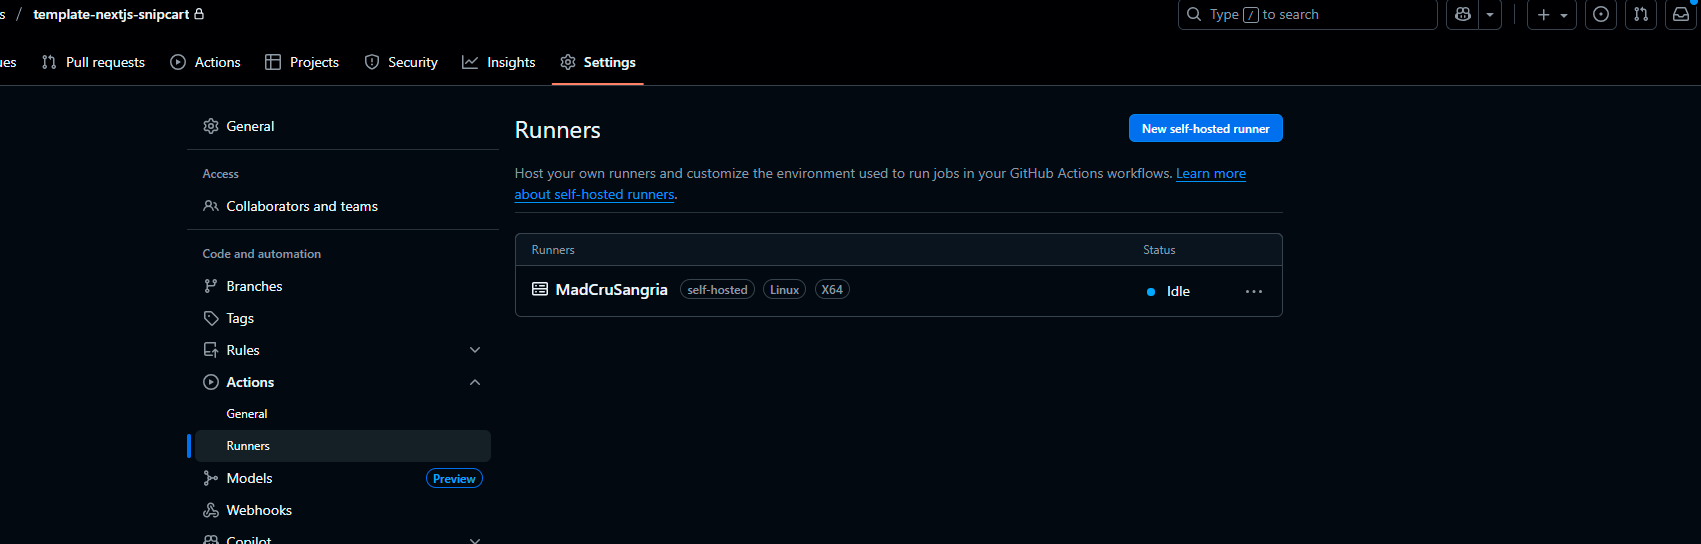
Task: Click the pull request icon in nav
Action: 49,62
